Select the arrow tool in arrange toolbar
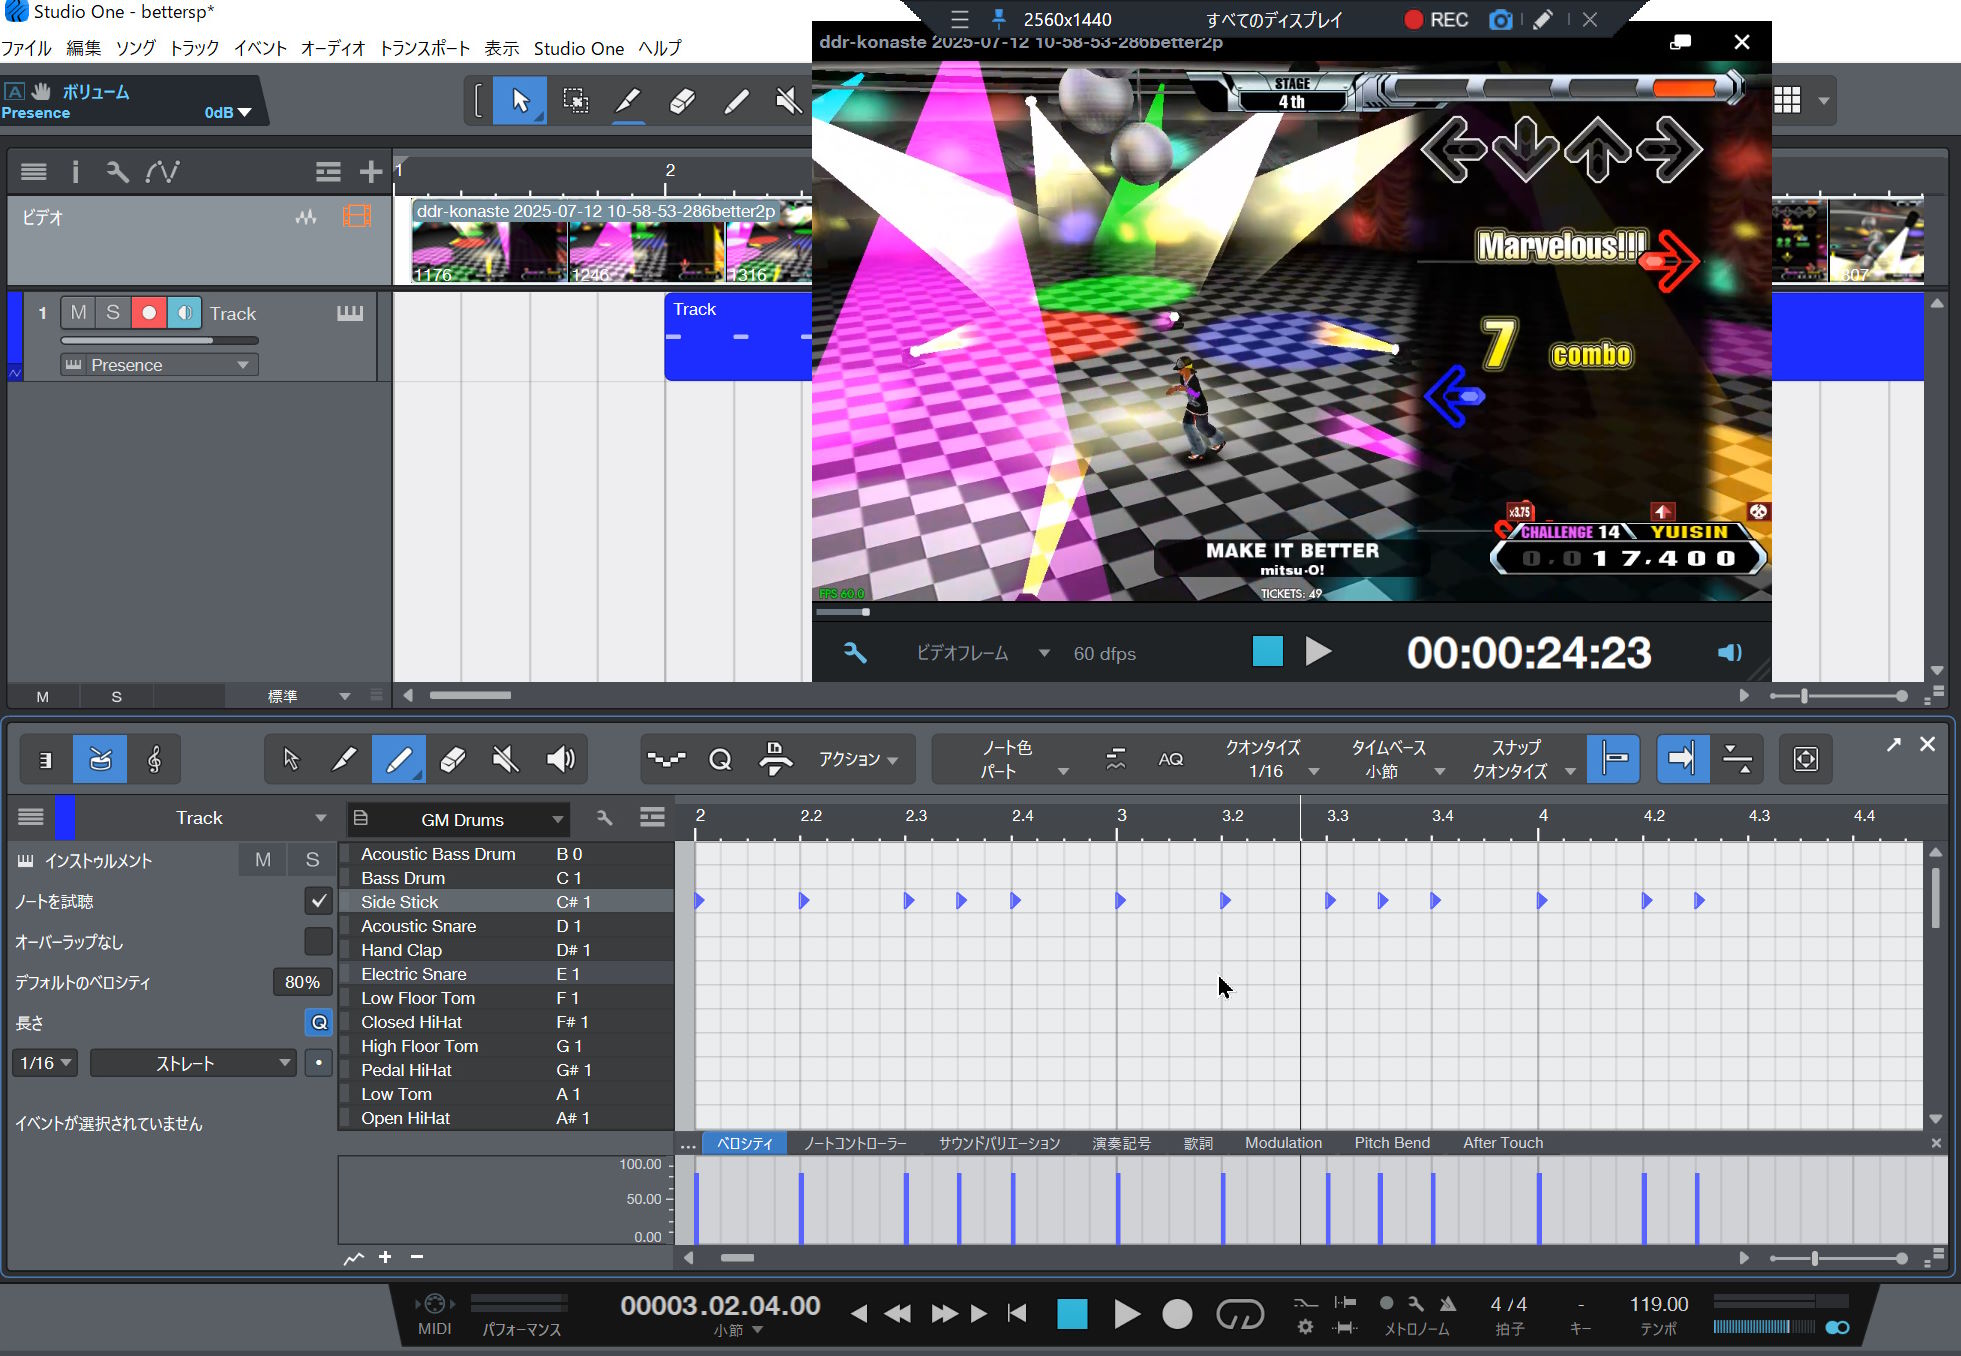1961x1356 pixels. [x=520, y=101]
